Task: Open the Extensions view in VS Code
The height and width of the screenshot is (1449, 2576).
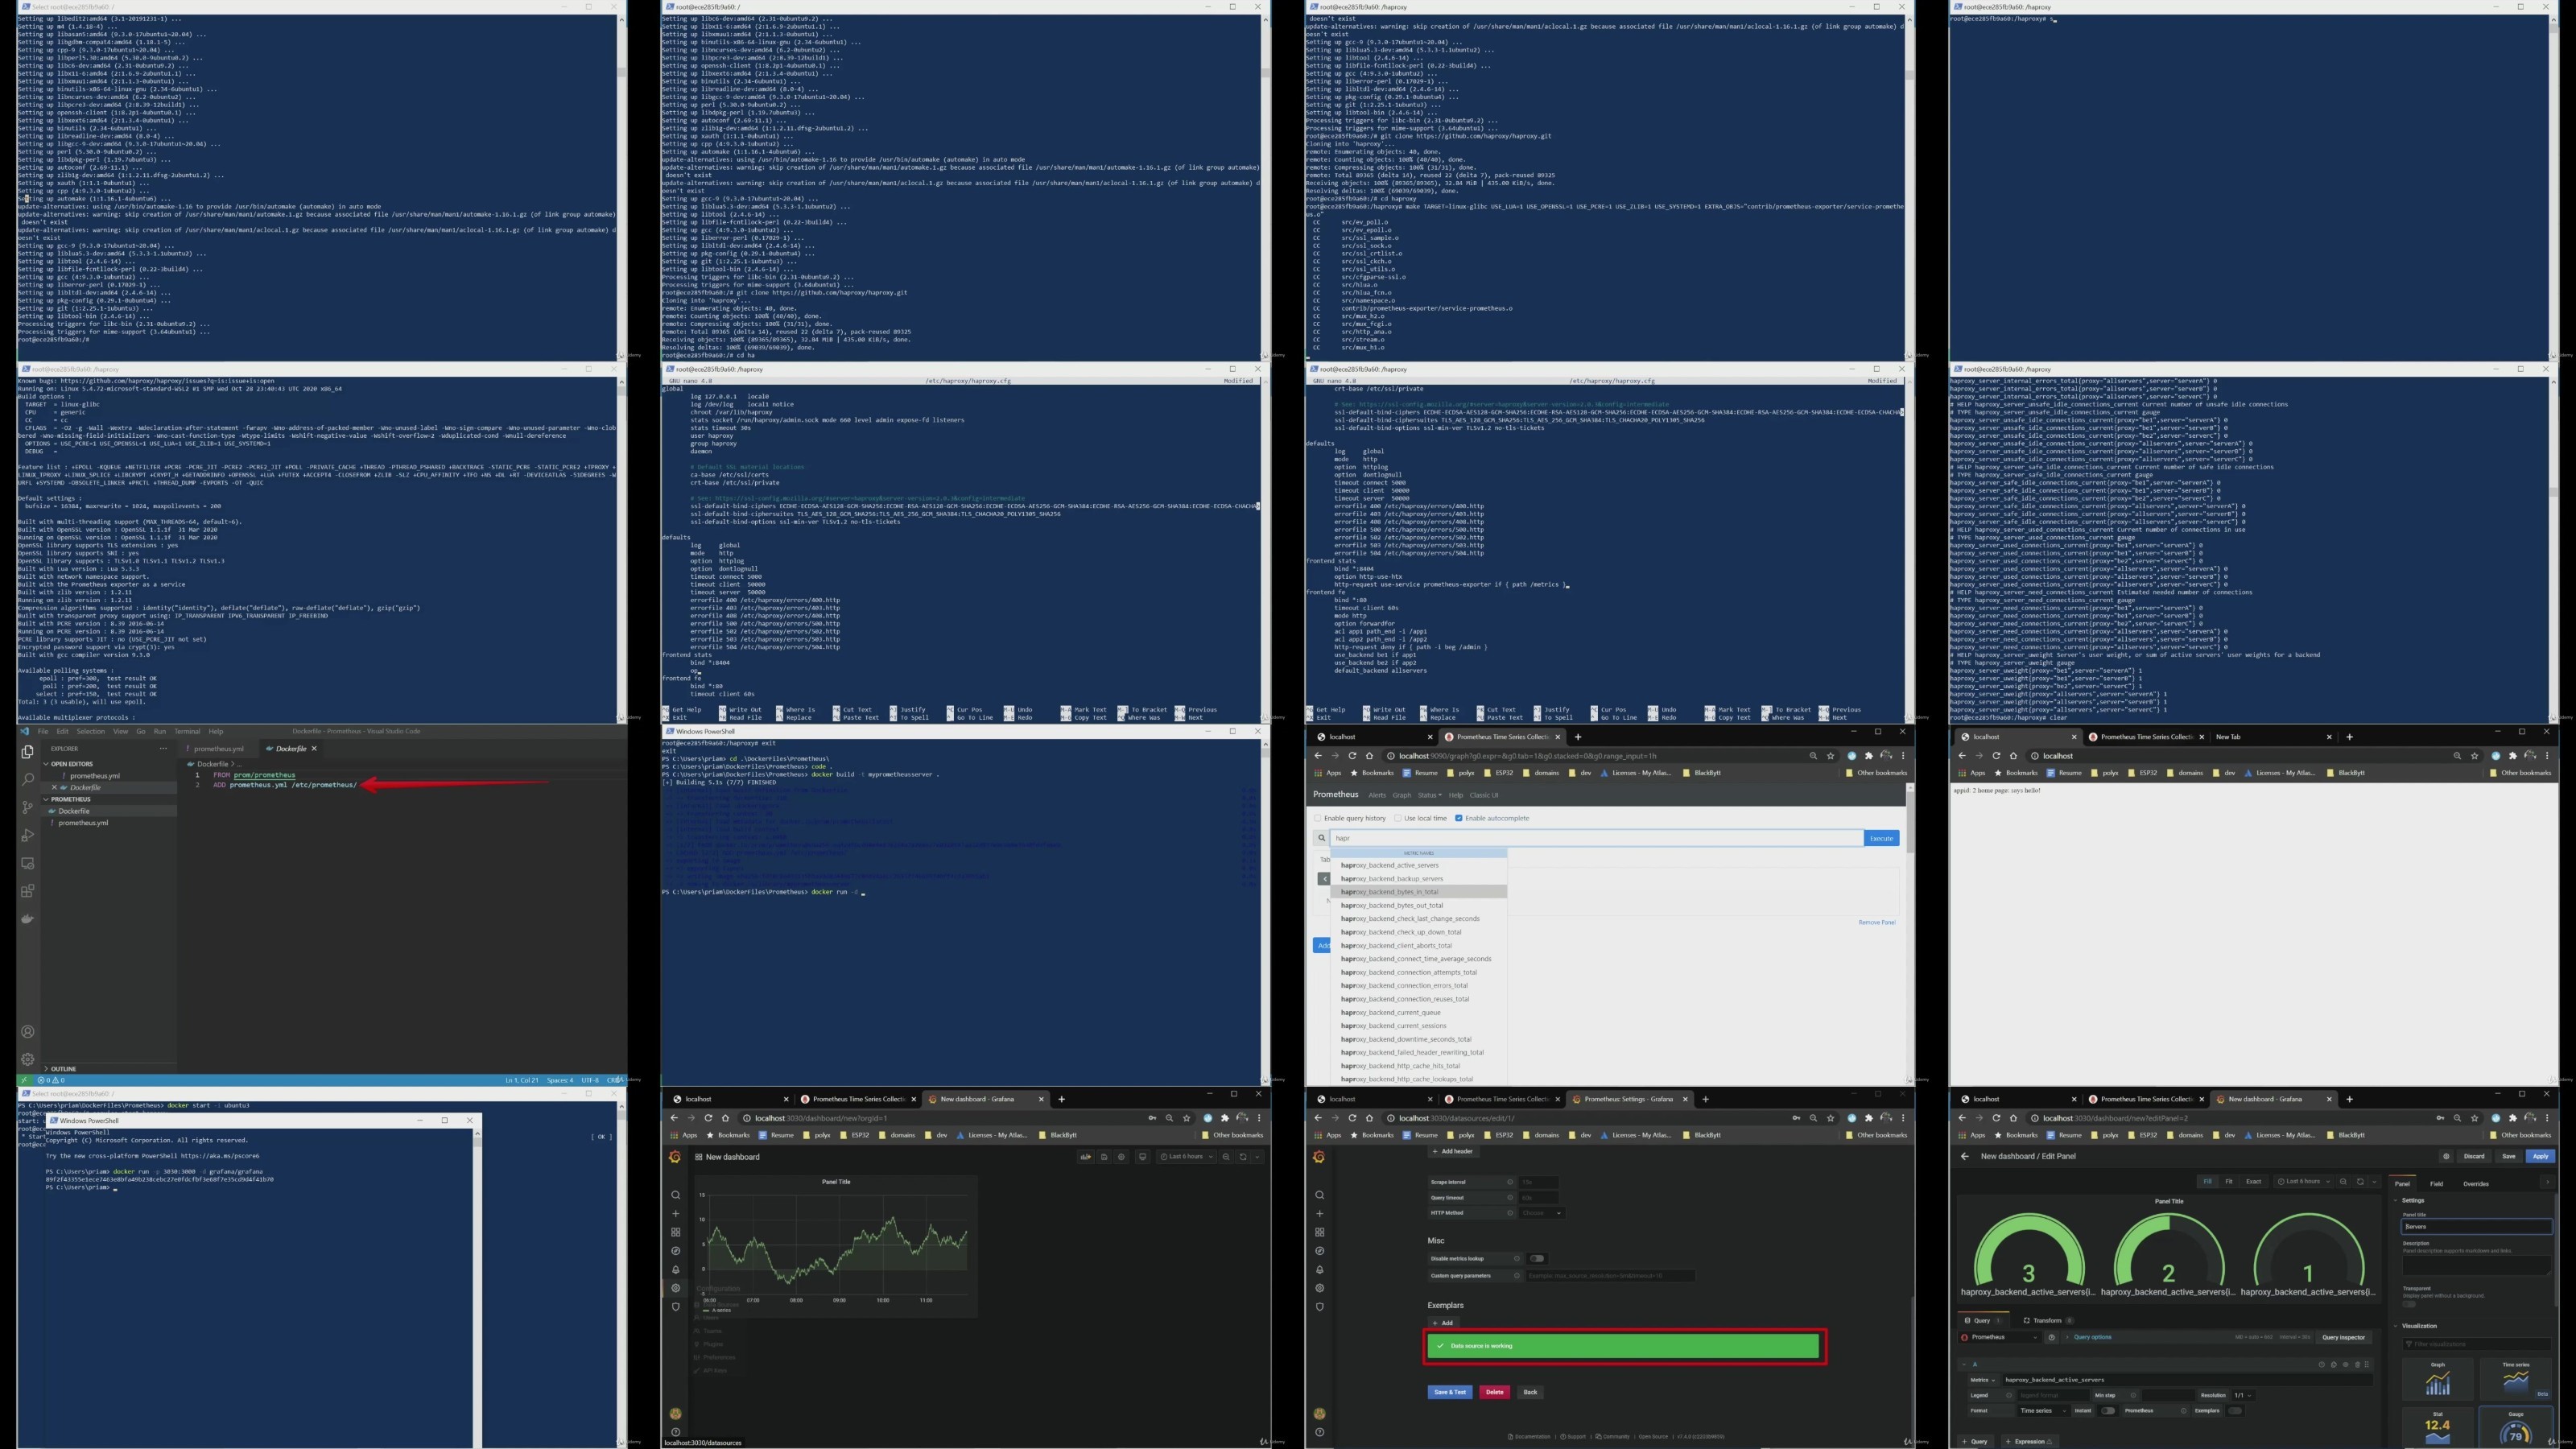Action: click(28, 891)
